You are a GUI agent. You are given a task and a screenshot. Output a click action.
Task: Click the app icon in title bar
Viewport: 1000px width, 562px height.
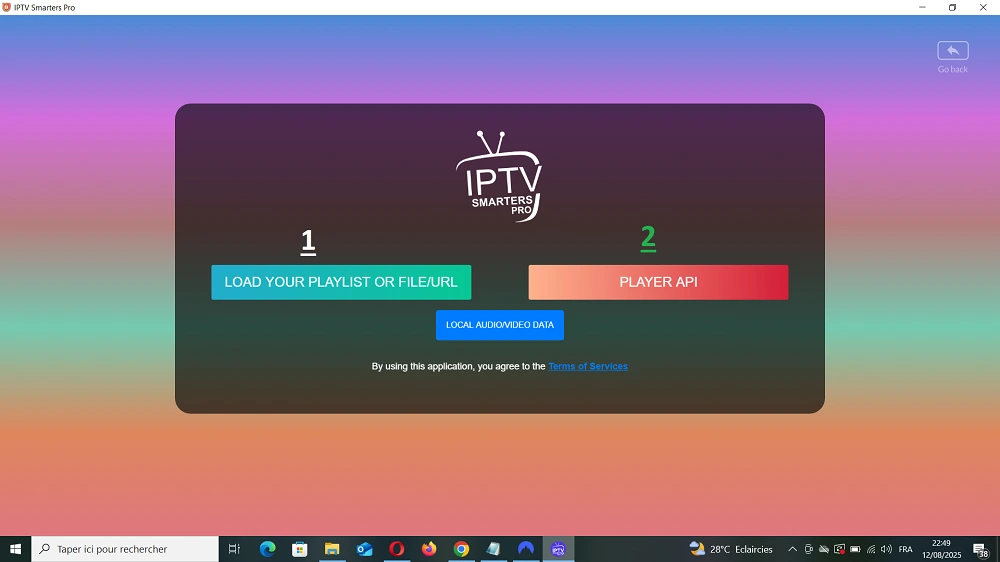click(6, 8)
